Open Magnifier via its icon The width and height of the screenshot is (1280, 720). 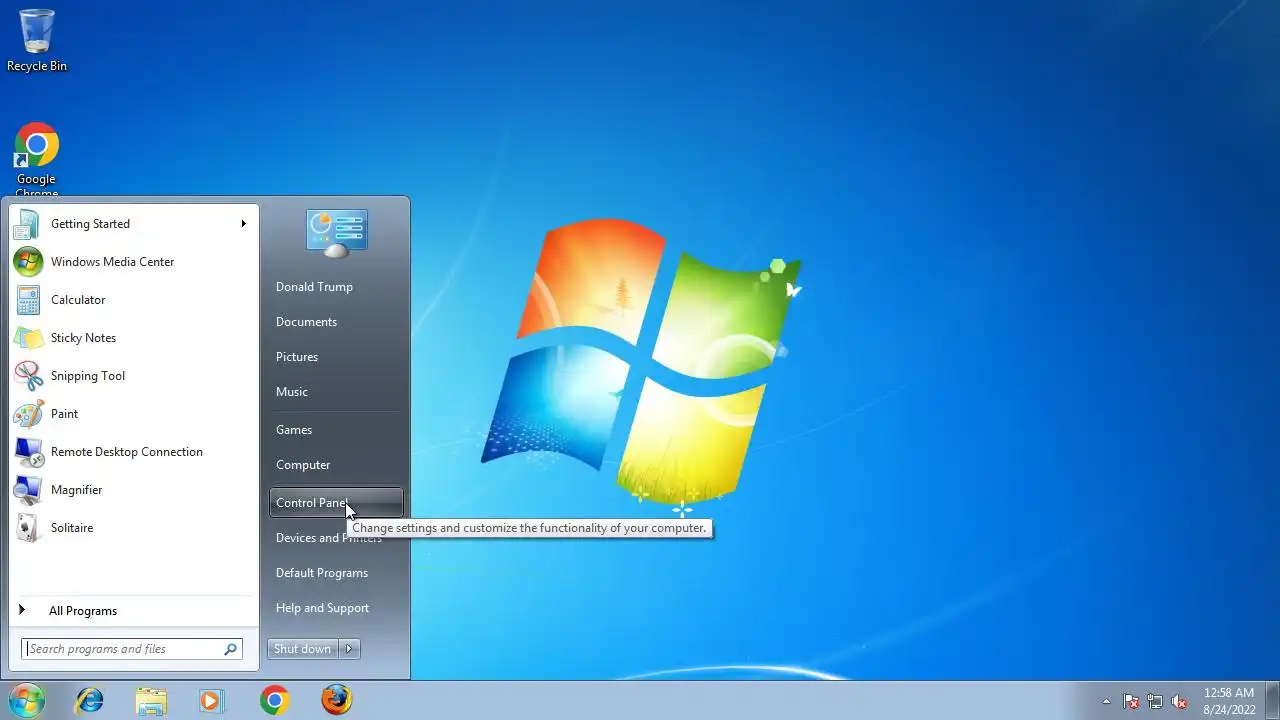pos(28,490)
